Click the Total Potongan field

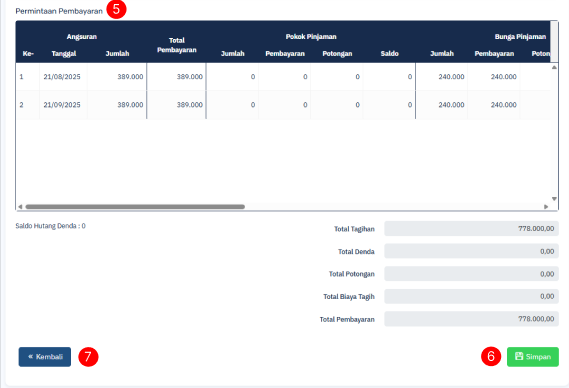pos(471,274)
